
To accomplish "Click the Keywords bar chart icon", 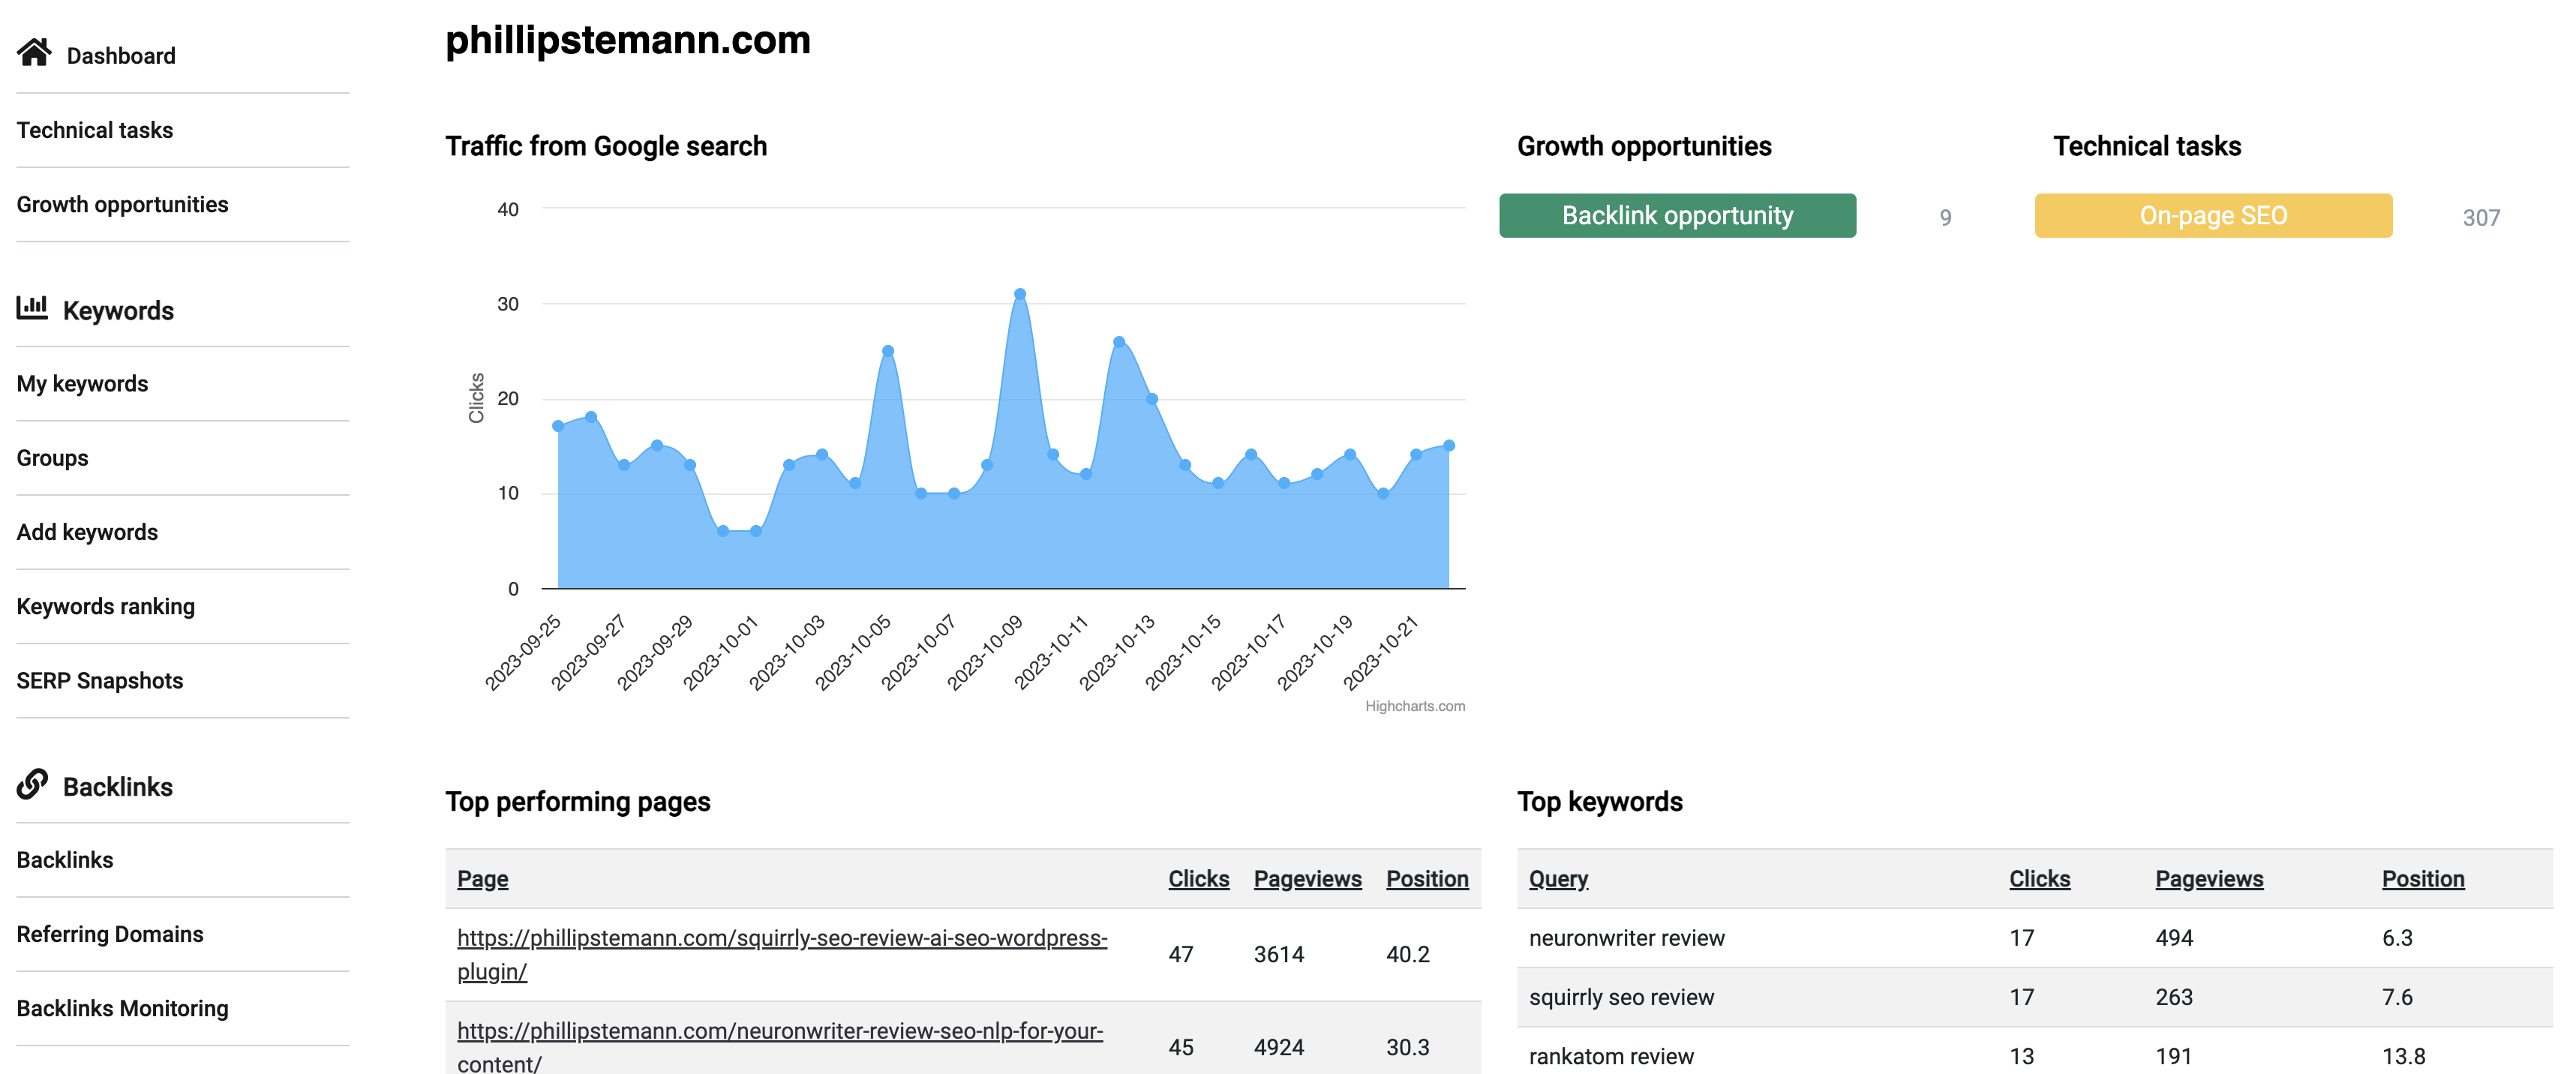I will click(x=32, y=308).
